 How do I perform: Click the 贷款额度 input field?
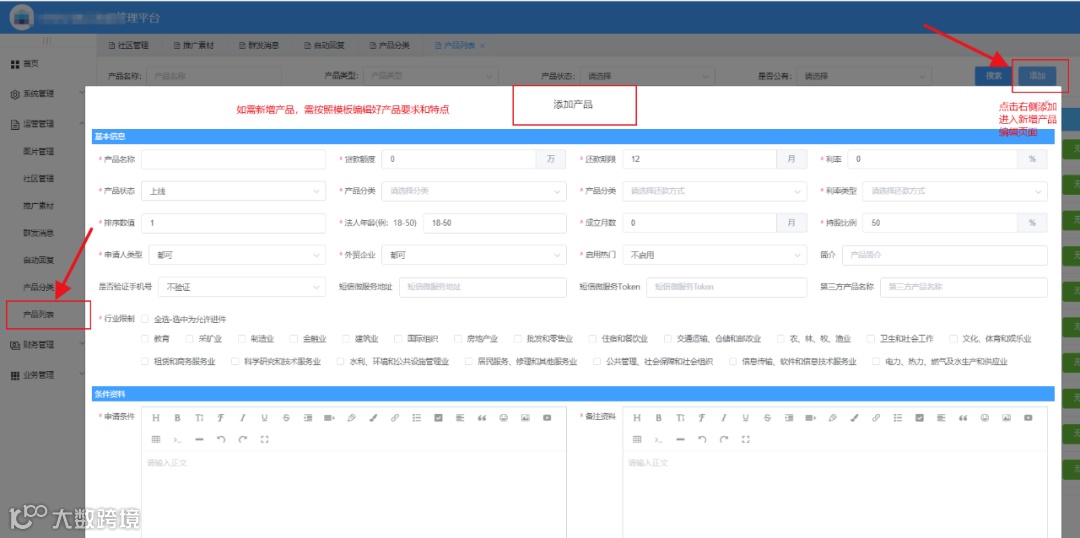pyautogui.click(x=459, y=159)
